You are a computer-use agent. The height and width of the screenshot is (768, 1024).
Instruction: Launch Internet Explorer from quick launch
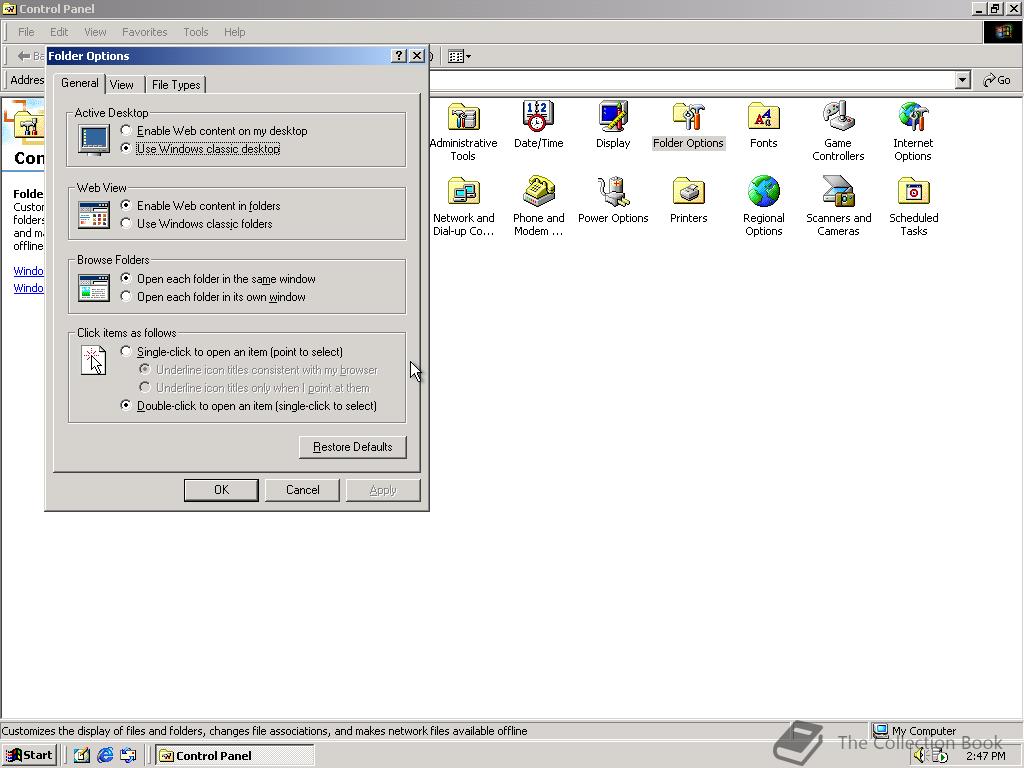click(105, 756)
